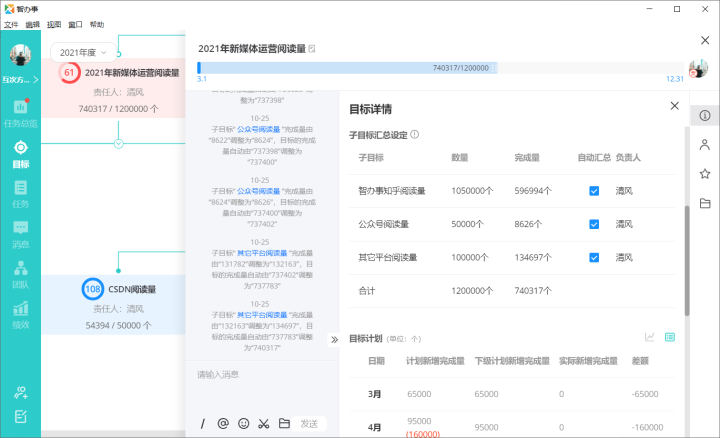Viewport: 720px width, 438px height.
Task: Switch target plan to chart view
Action: coord(649,337)
